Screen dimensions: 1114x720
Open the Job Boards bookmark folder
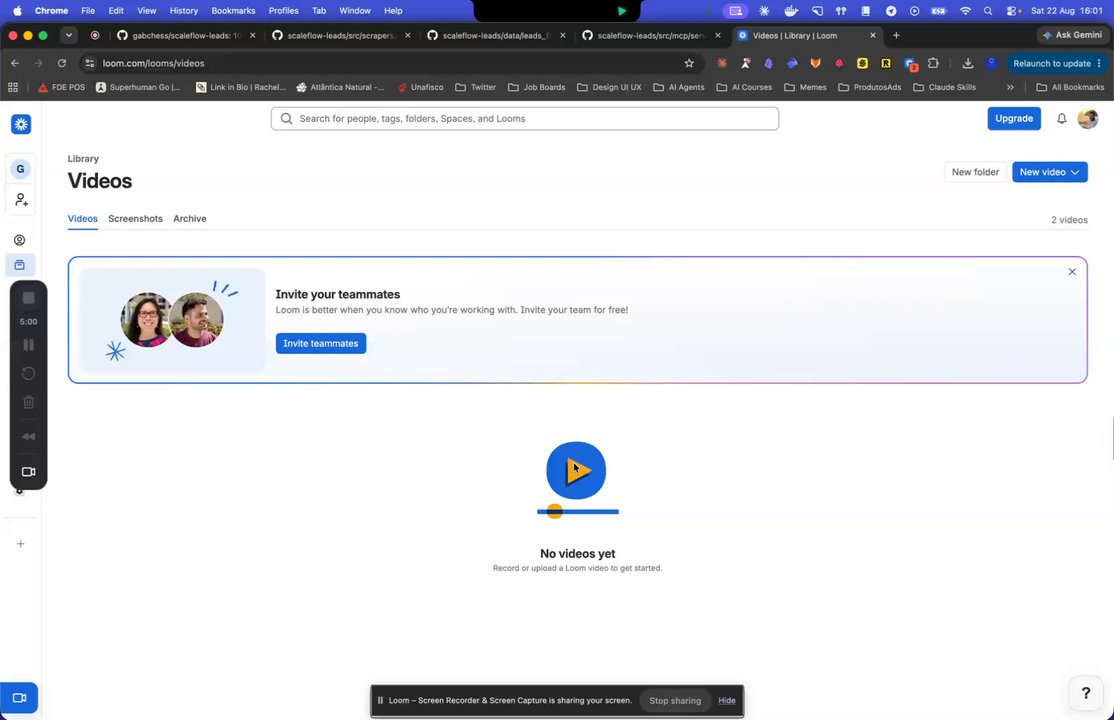click(536, 87)
